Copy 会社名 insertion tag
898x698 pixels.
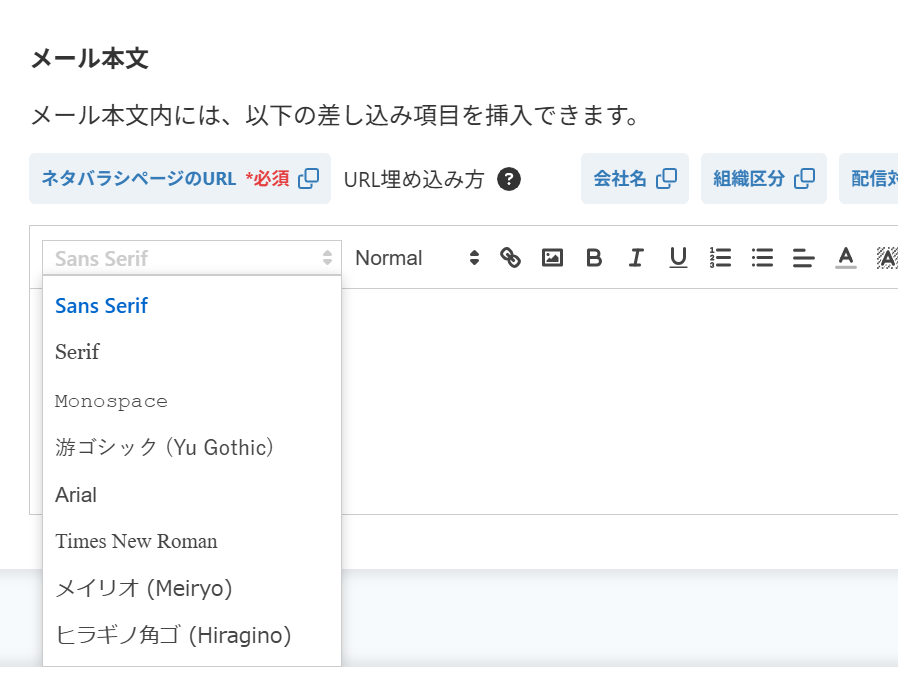[635, 179]
